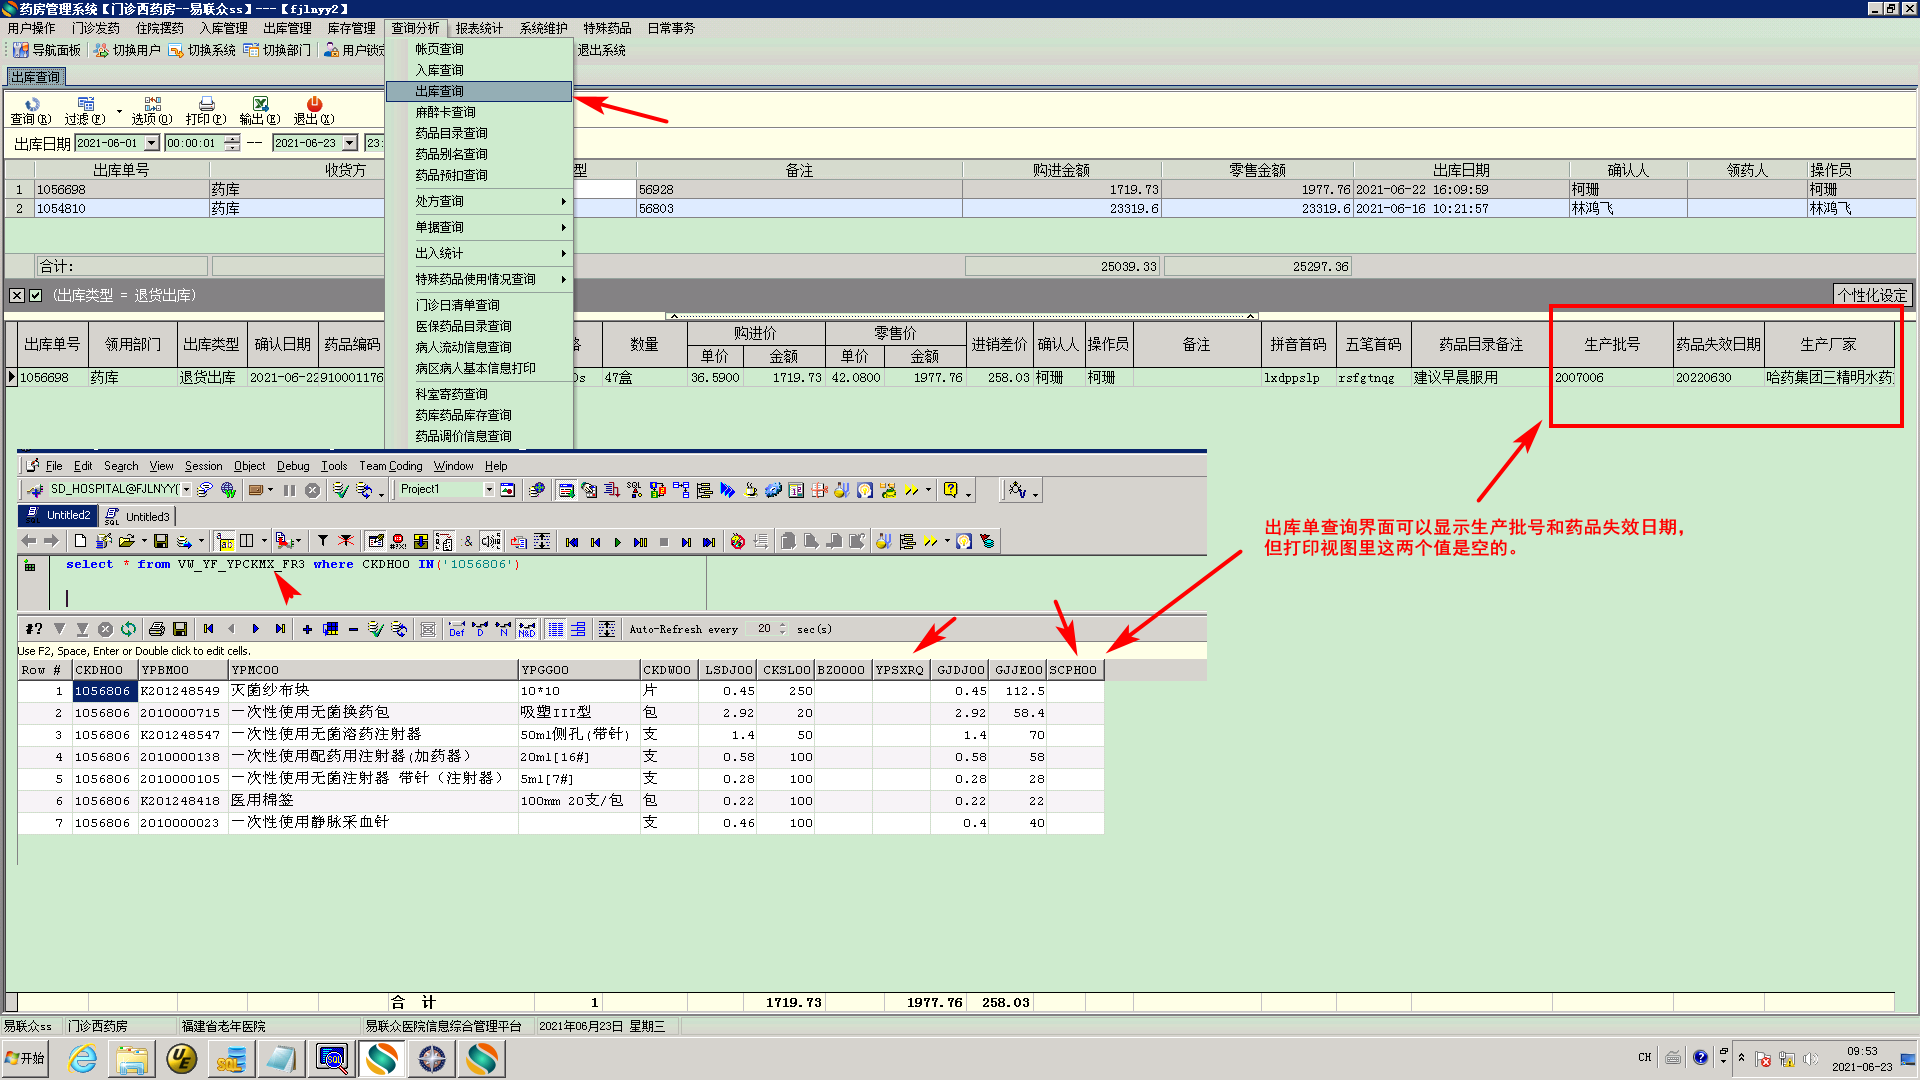Click the 选项(O) options icon
Screen dimensions: 1920x1080
[x=152, y=104]
